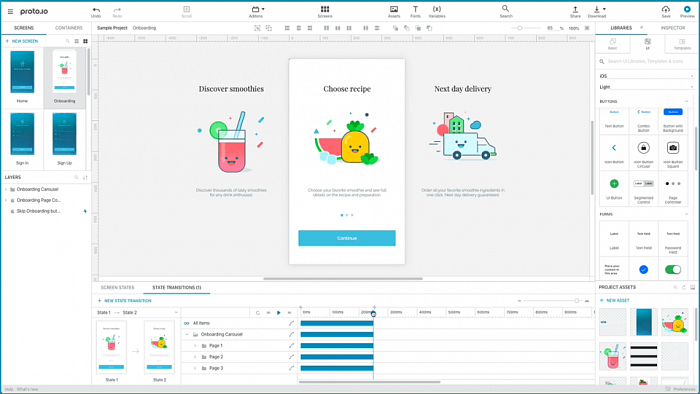Launch Preview with the play icon

687,9
